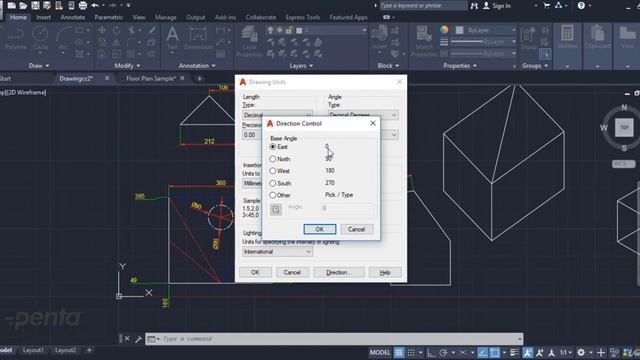Click the MODEL status bar button
This screenshot has width=640, height=360.
[380, 353]
